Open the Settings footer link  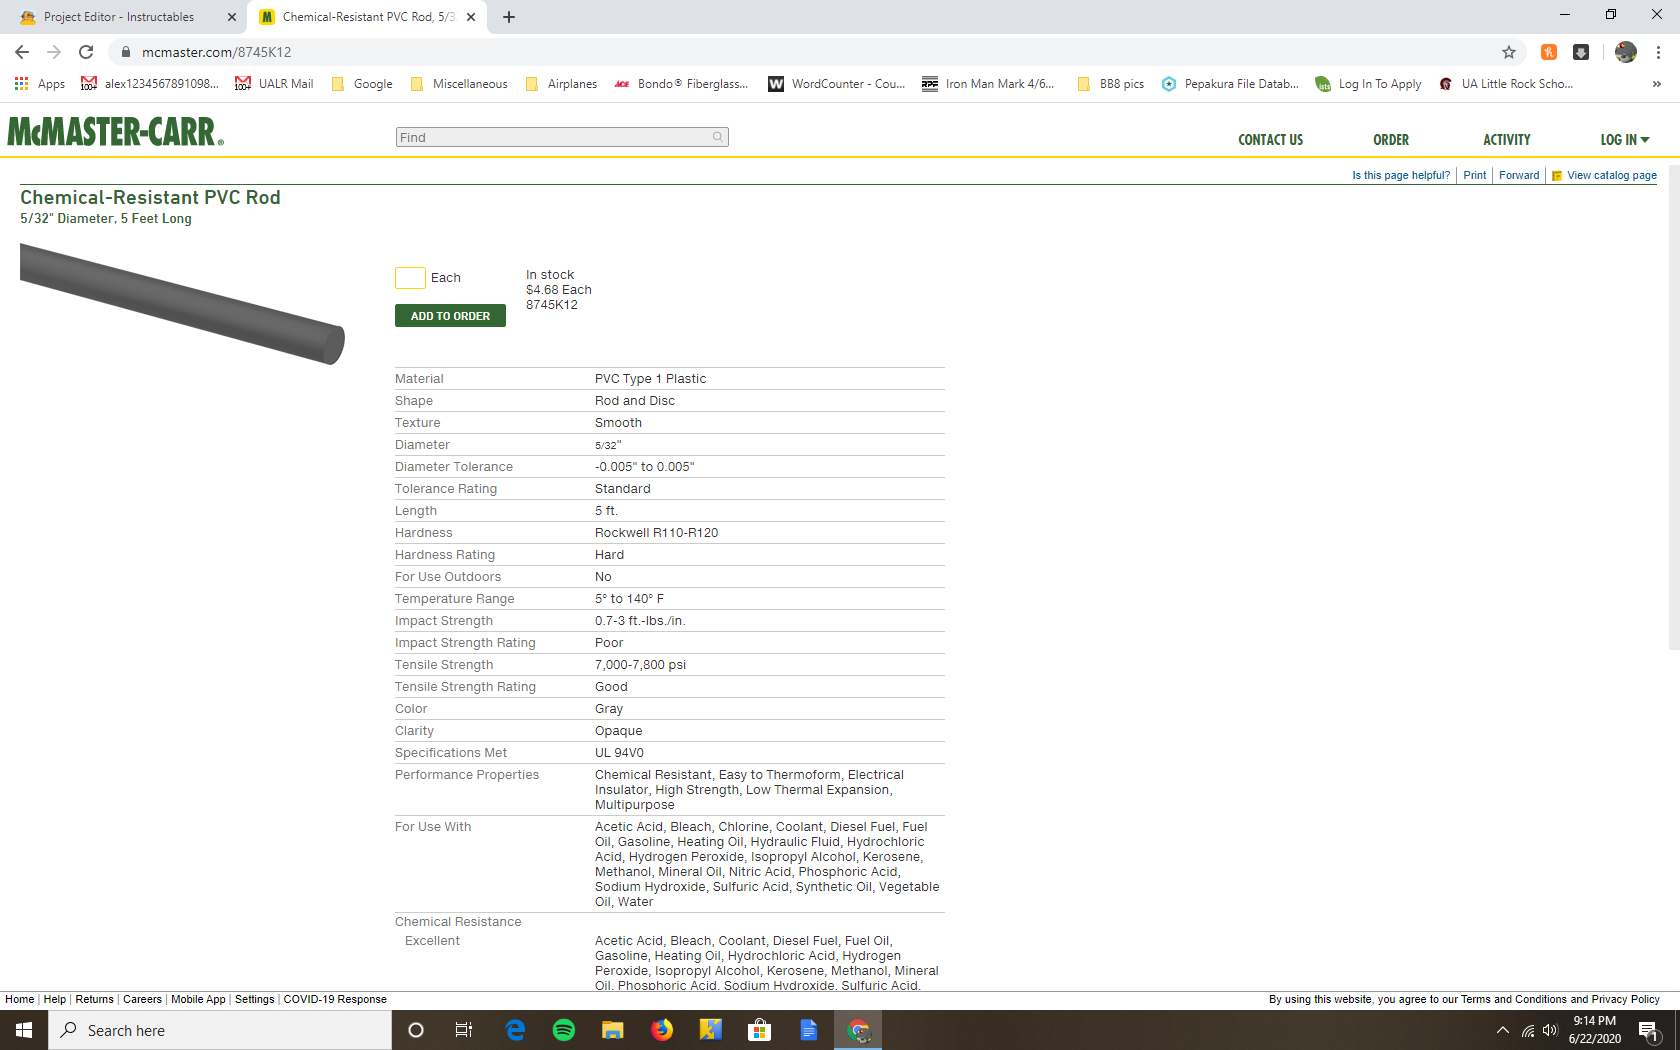click(254, 999)
